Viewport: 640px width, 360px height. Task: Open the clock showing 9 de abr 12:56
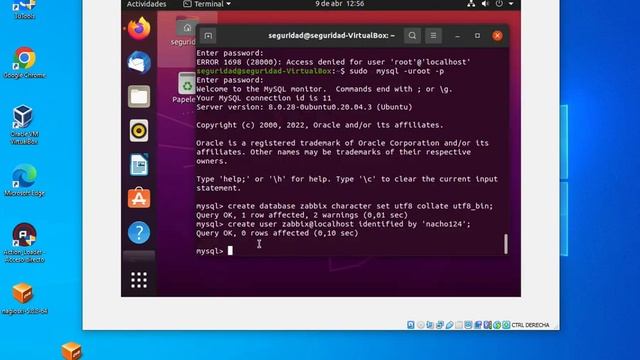pyautogui.click(x=340, y=4)
